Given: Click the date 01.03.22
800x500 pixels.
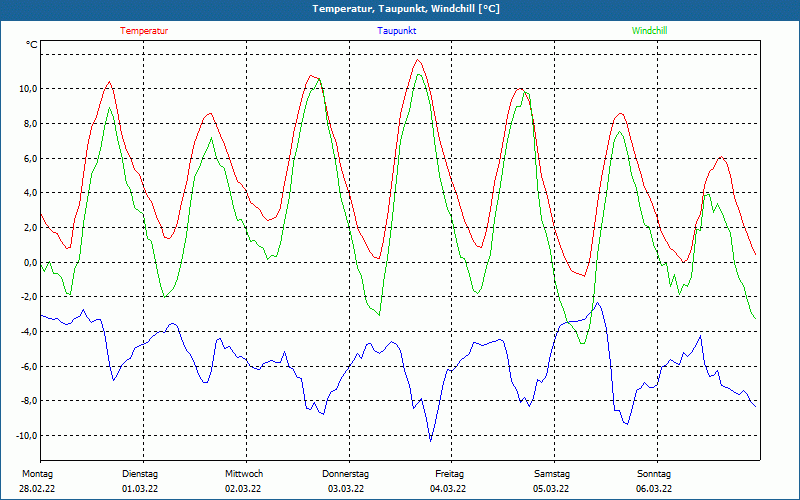Looking at the screenshot, I should point(140,489).
